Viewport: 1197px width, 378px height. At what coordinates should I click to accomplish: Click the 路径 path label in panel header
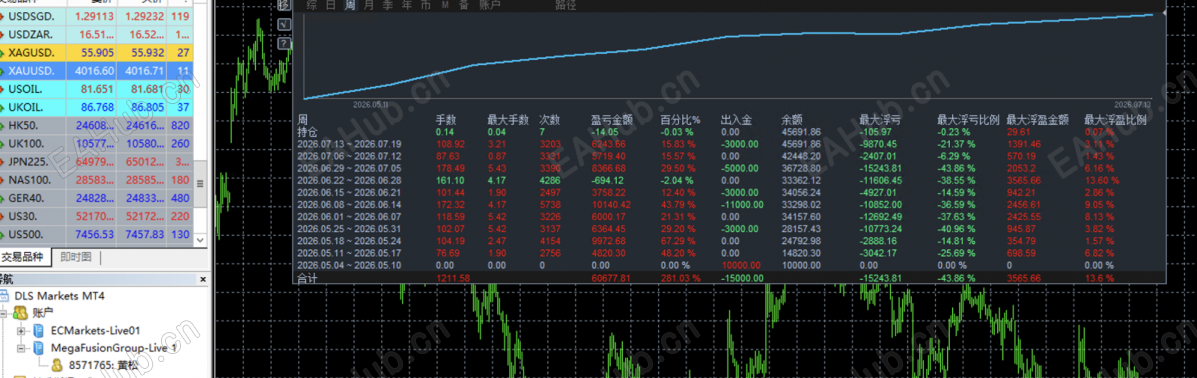(566, 5)
